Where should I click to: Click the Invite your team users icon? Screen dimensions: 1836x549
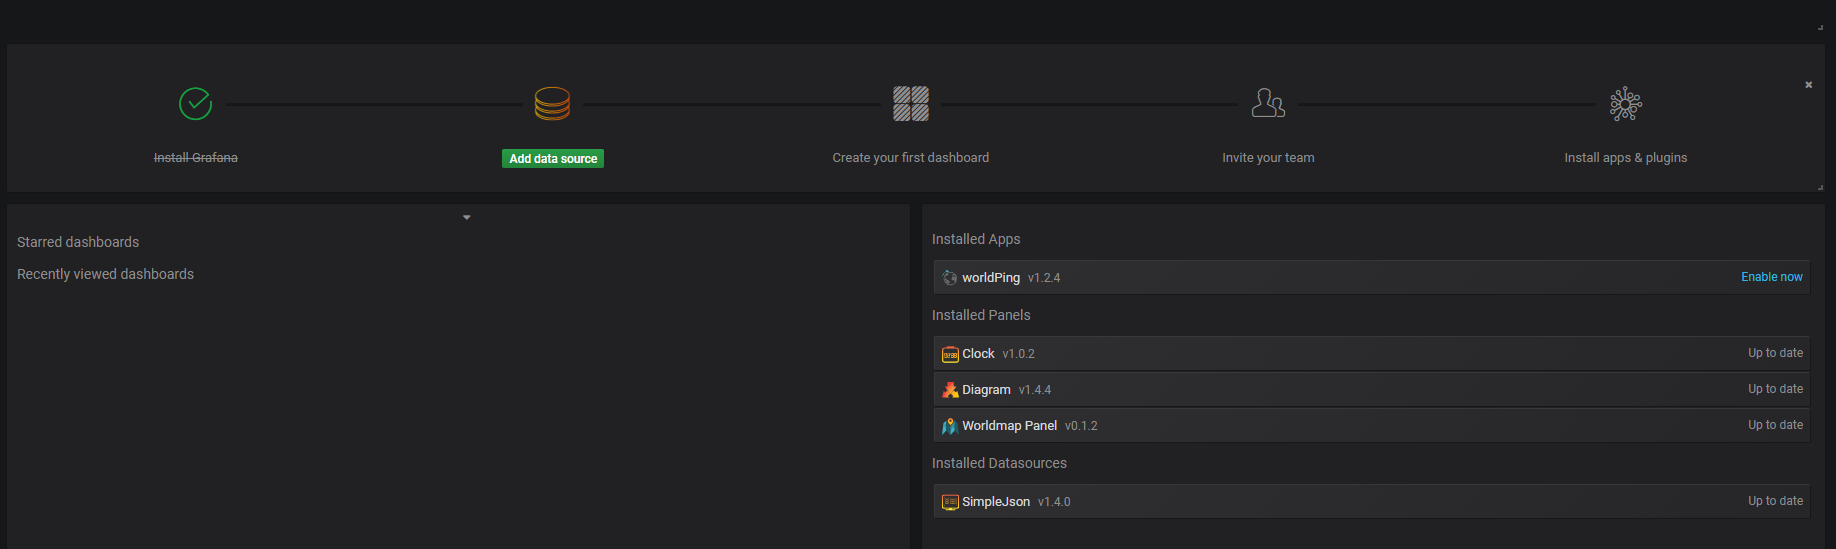1268,103
